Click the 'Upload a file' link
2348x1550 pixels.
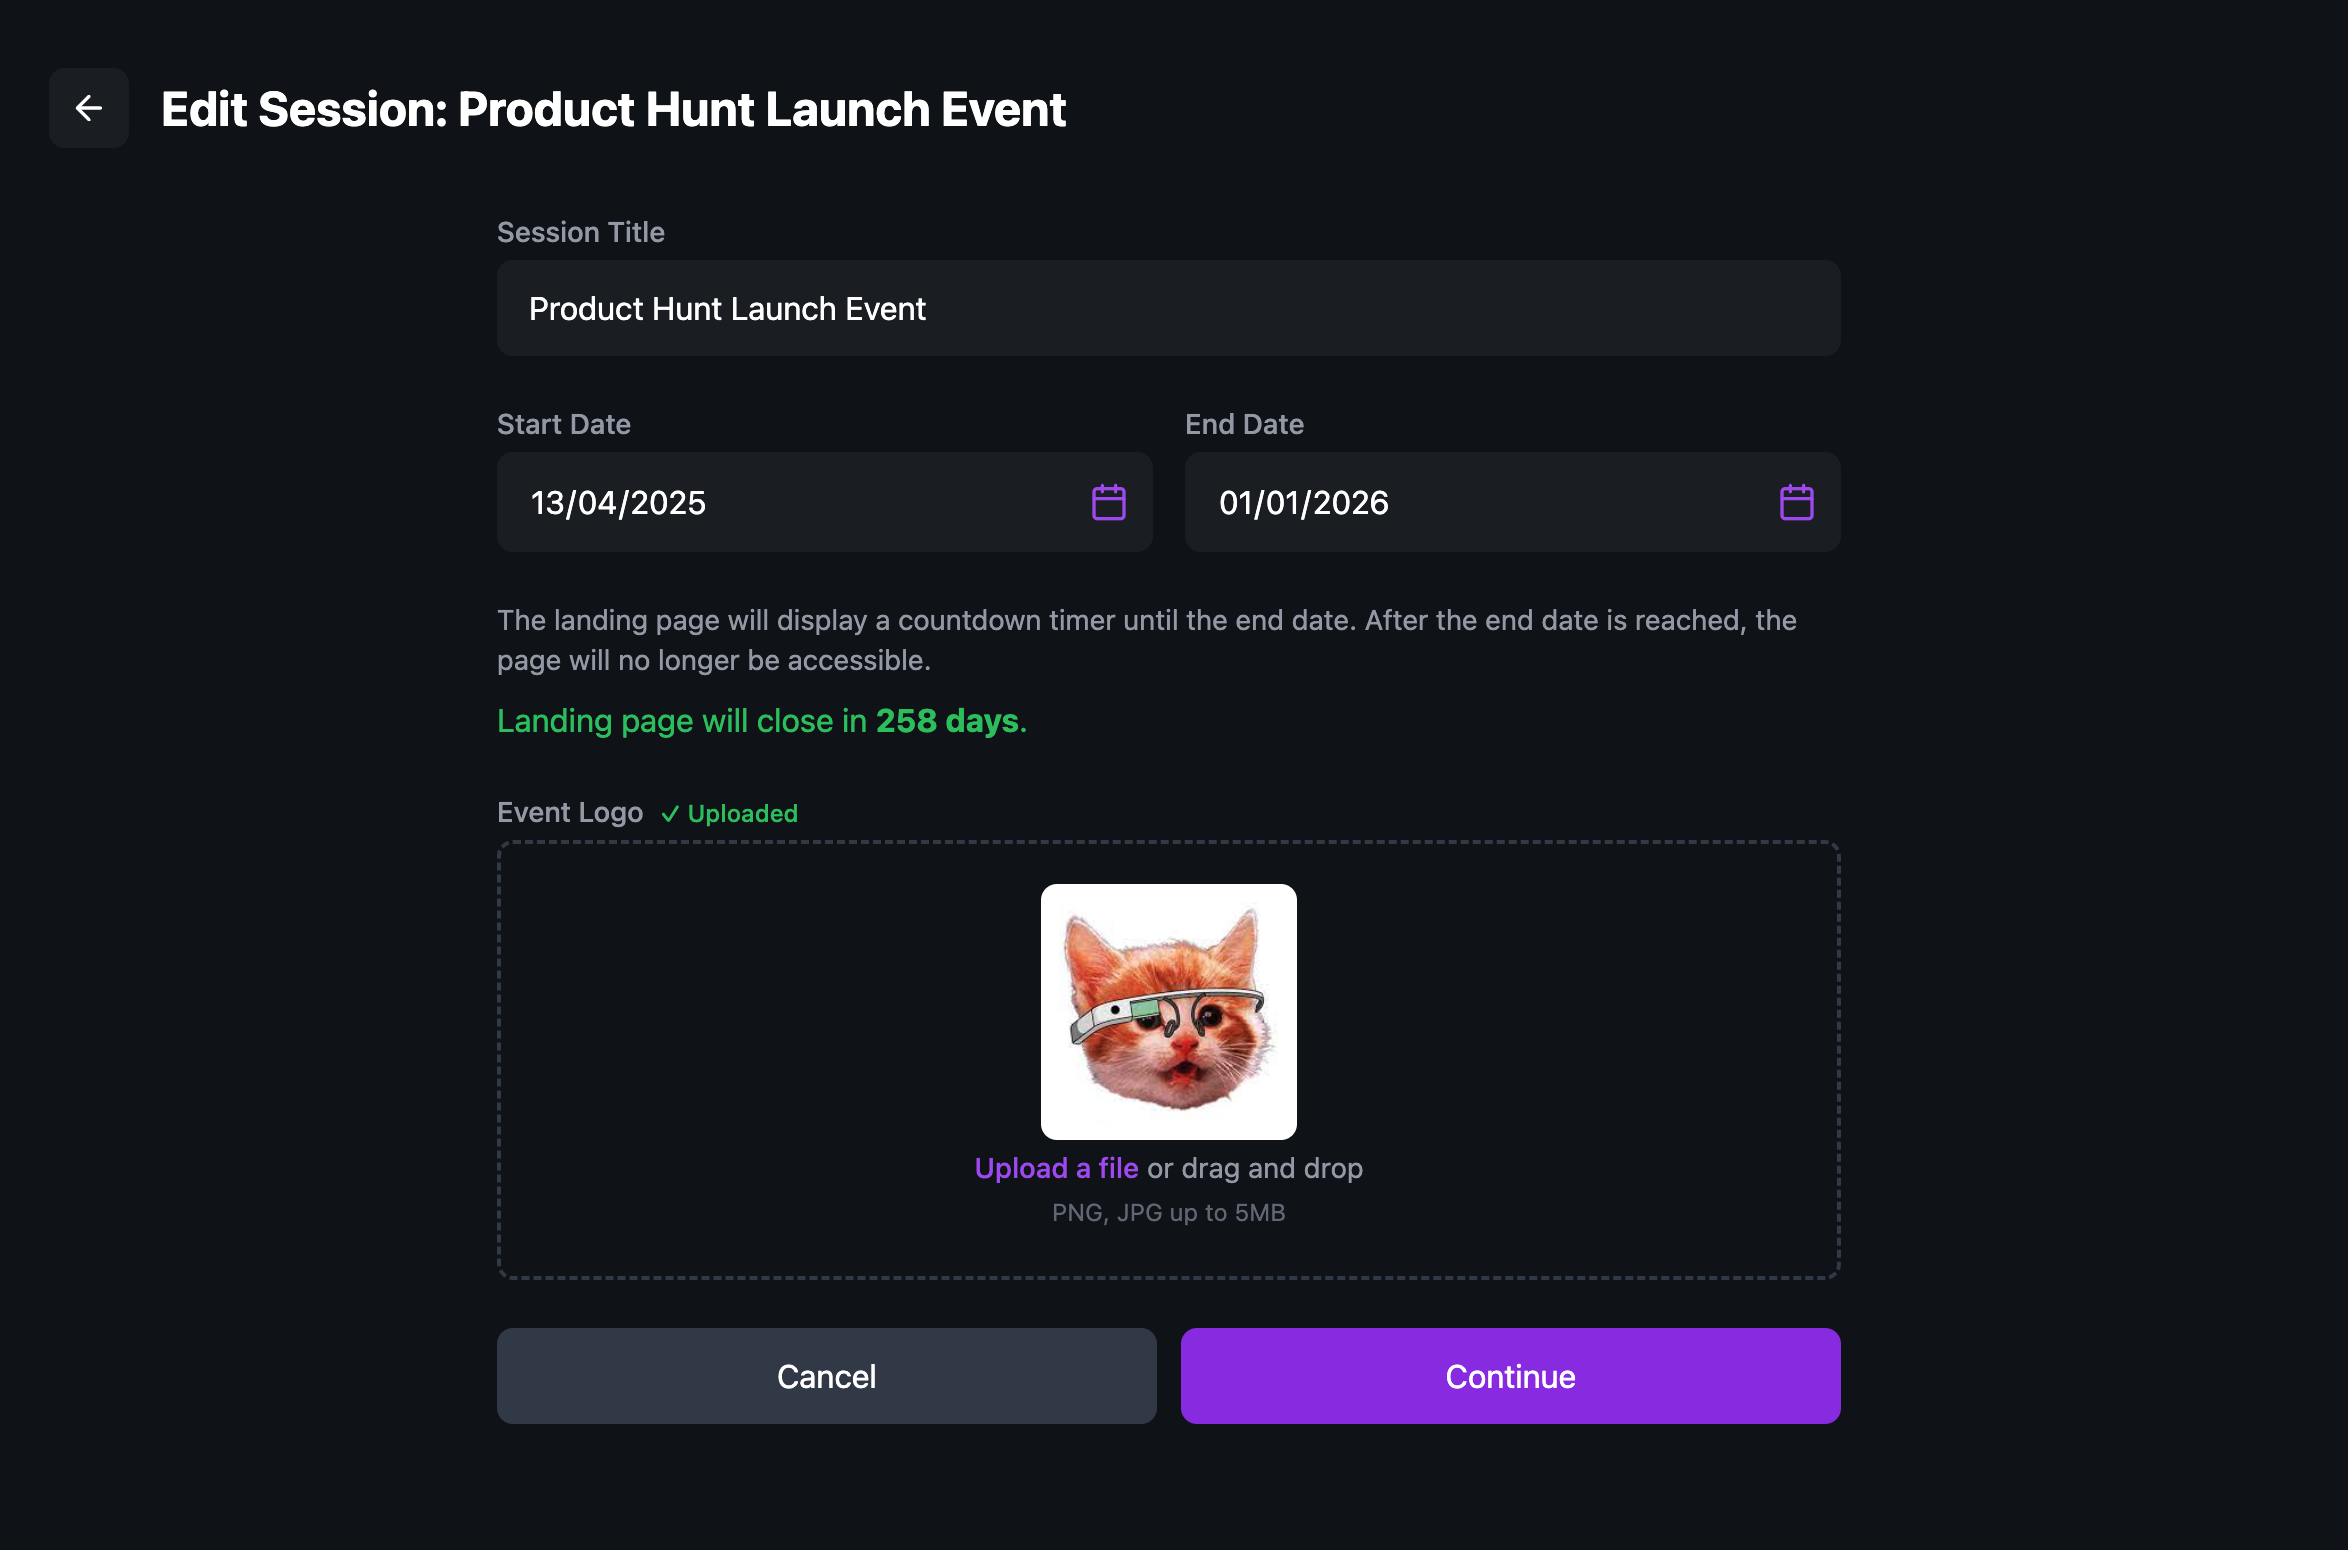[1056, 1168]
